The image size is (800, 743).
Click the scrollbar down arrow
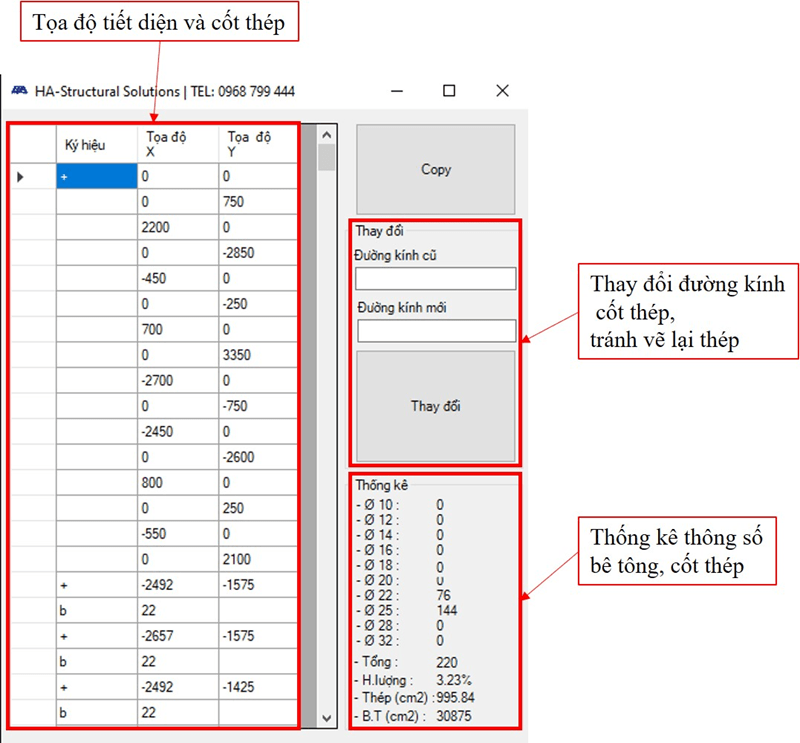click(328, 719)
